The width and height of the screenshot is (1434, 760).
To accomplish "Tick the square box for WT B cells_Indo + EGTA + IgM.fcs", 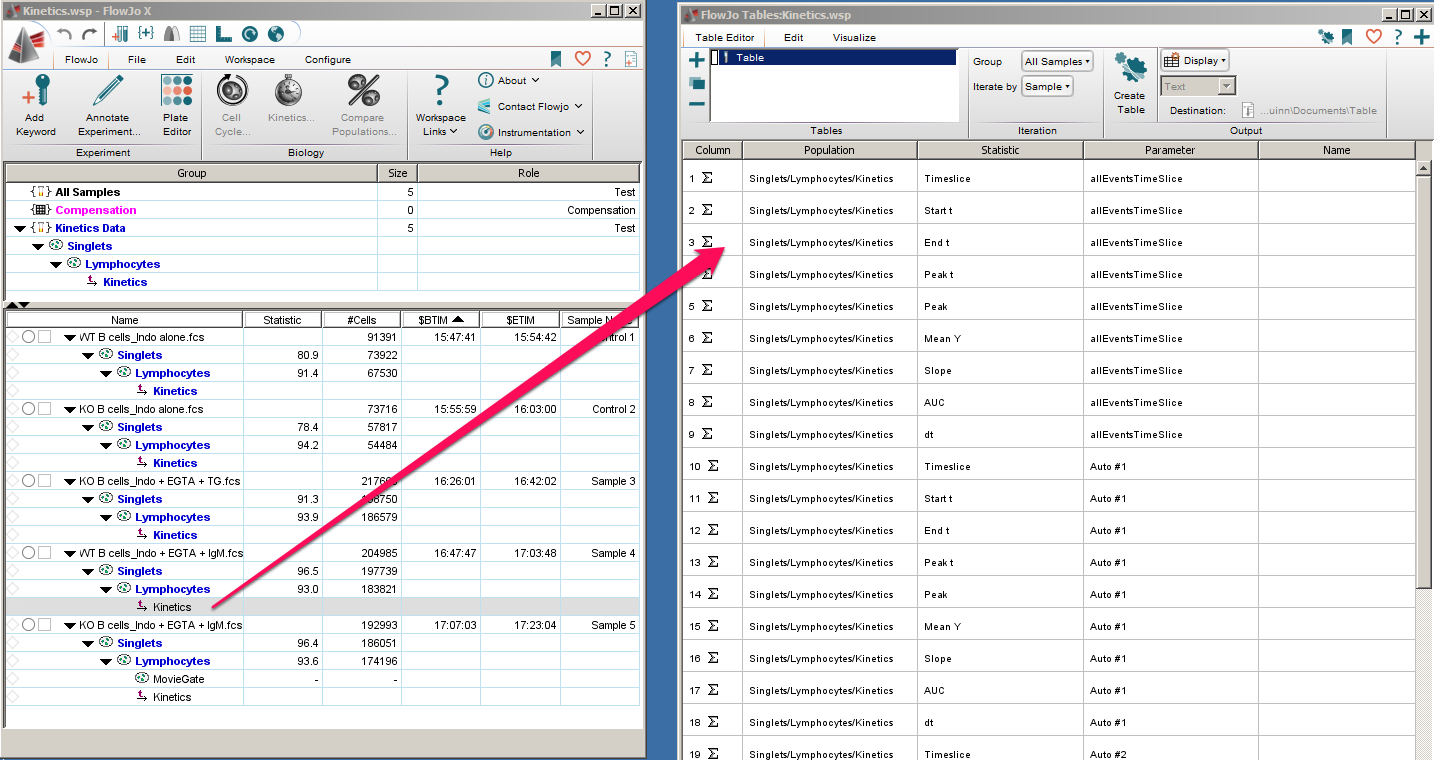I will [44, 553].
